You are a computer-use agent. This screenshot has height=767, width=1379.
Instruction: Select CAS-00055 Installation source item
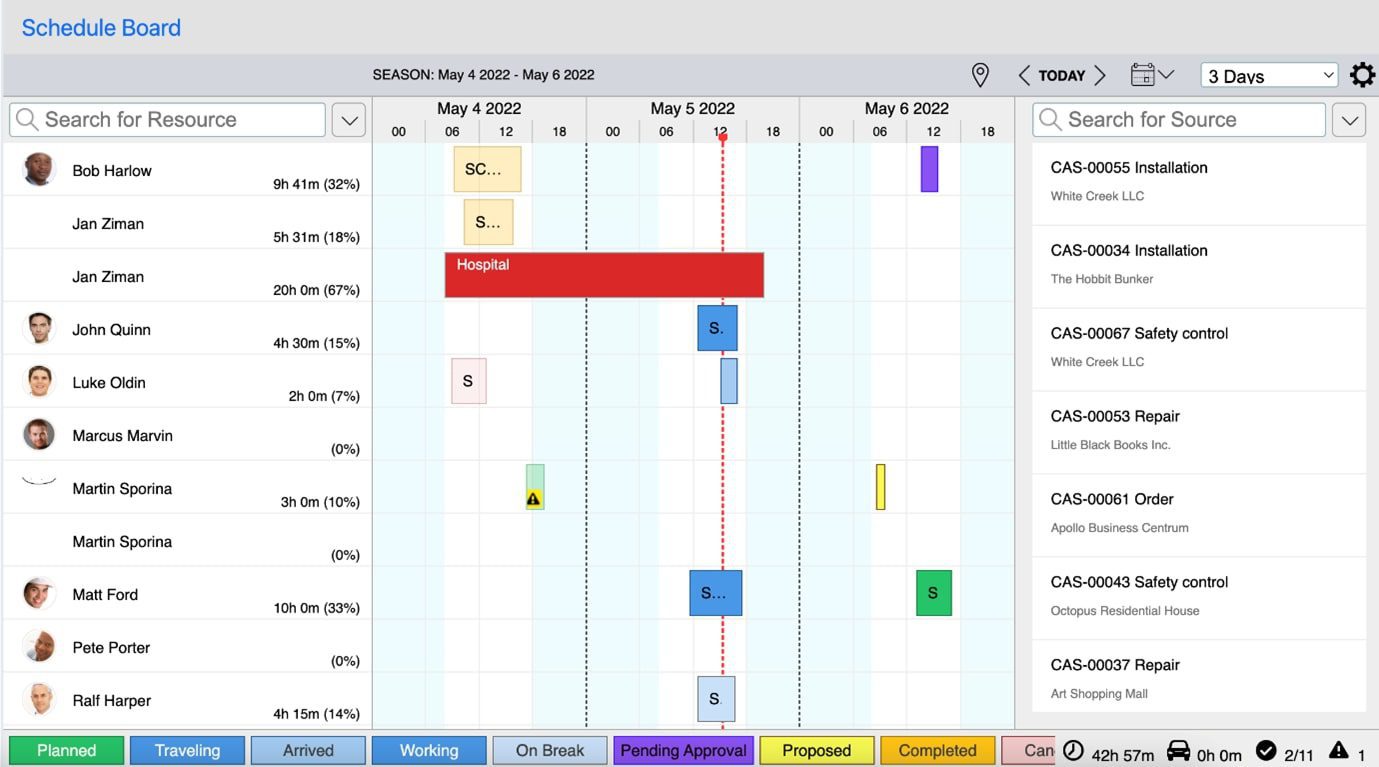coord(1198,181)
